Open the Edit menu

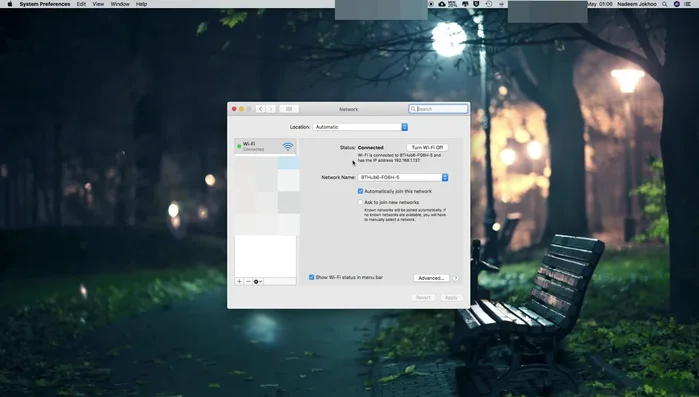(x=81, y=4)
